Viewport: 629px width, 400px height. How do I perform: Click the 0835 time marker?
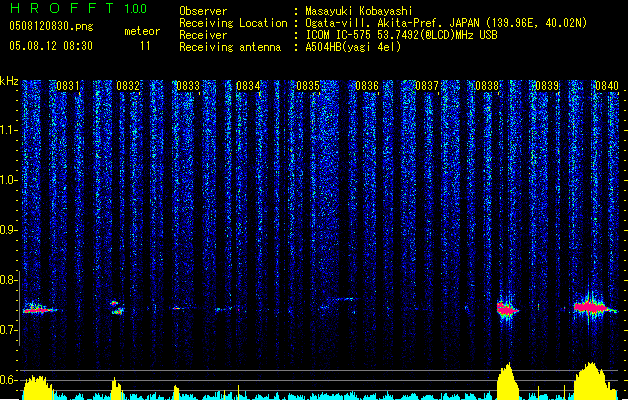pos(308,86)
